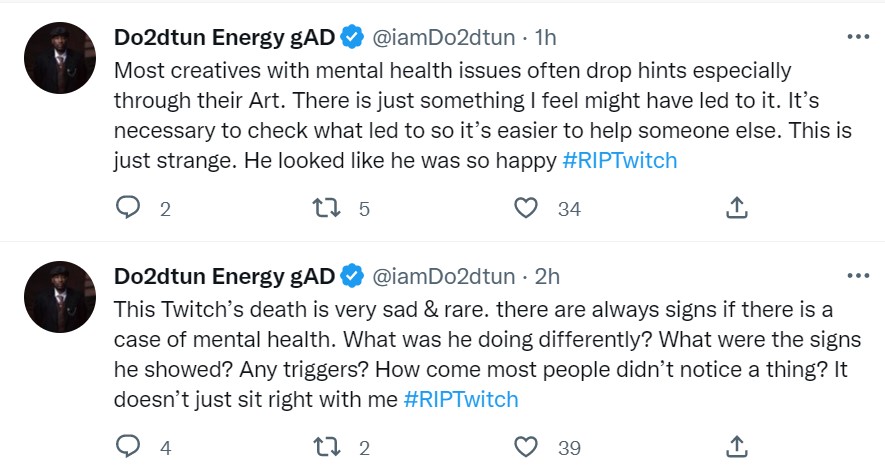The image size is (885, 469).
Task: Open #RIPTwitch hashtag in the second tweet
Action: 461,399
